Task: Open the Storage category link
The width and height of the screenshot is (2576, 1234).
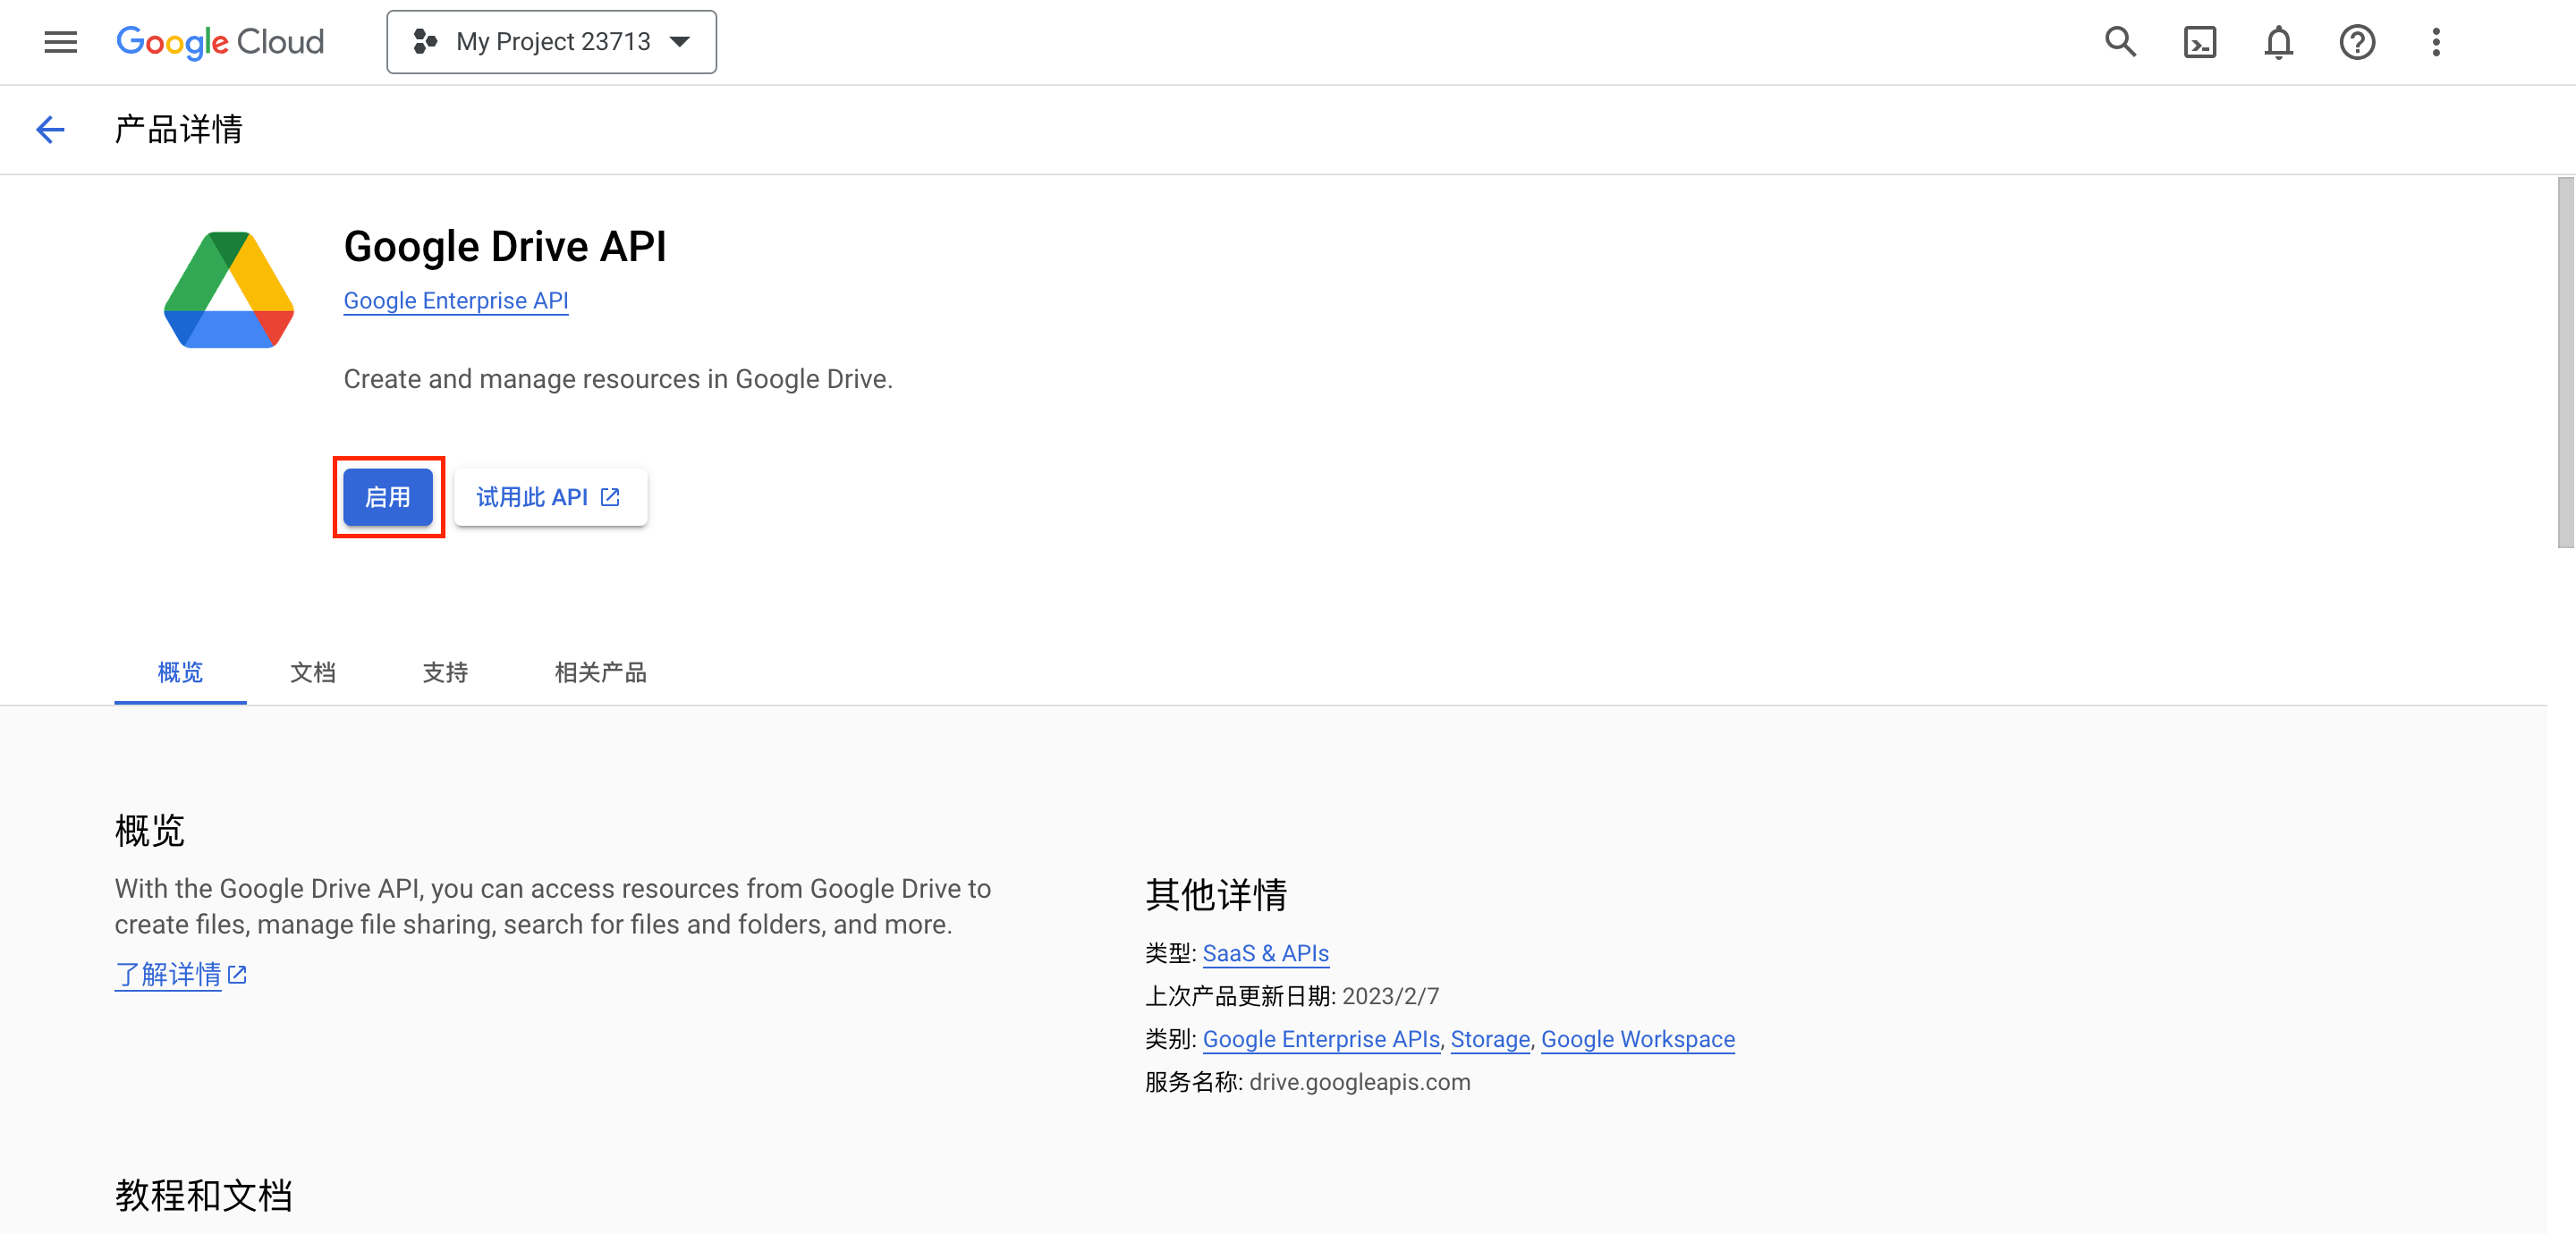Action: click(1490, 1039)
